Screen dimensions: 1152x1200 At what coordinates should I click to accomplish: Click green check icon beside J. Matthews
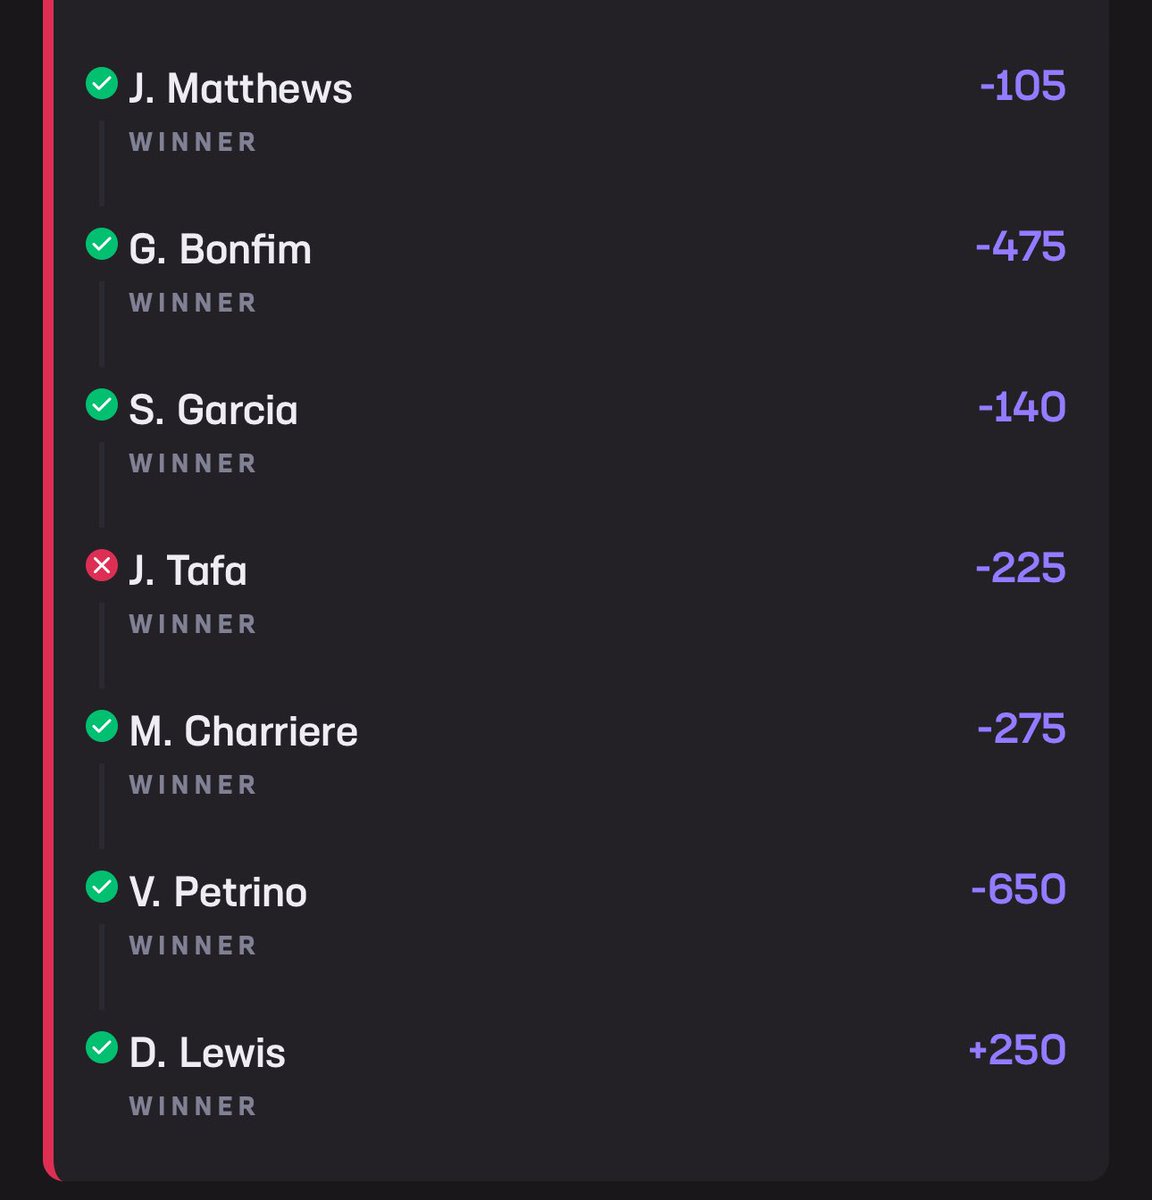point(101,83)
